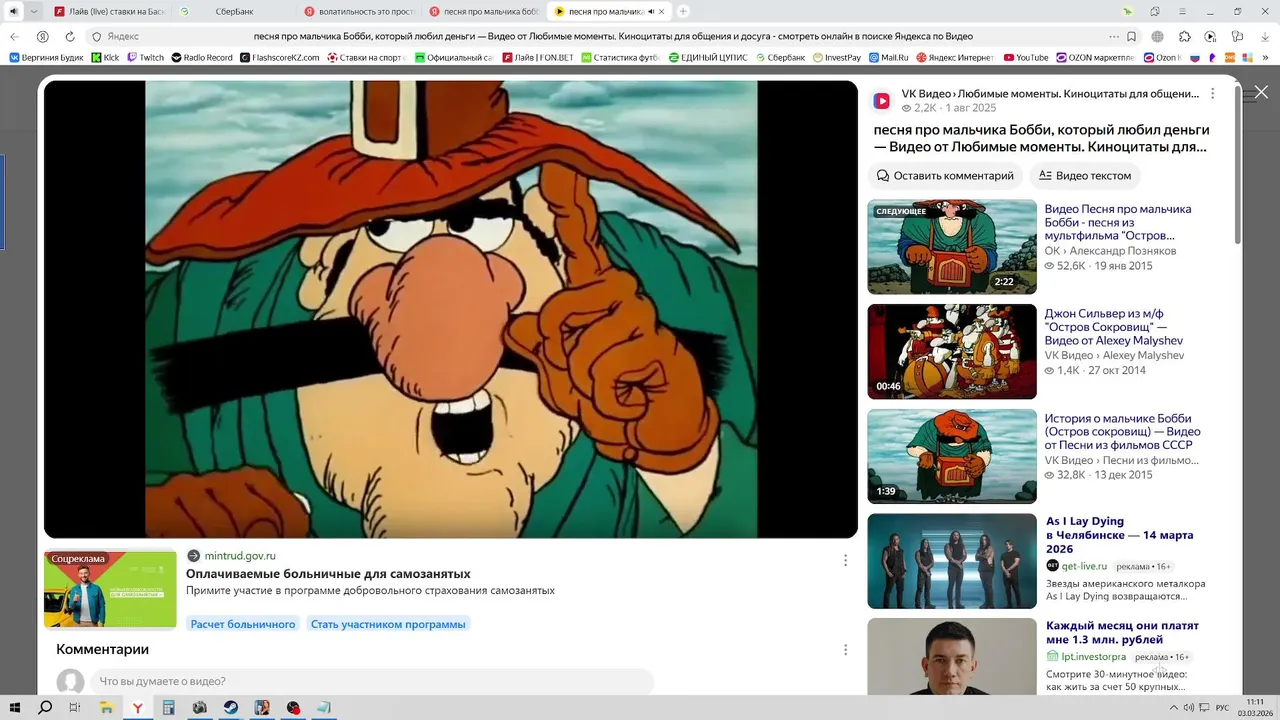Bookmark this page with the bookmark icon

(1131, 36)
